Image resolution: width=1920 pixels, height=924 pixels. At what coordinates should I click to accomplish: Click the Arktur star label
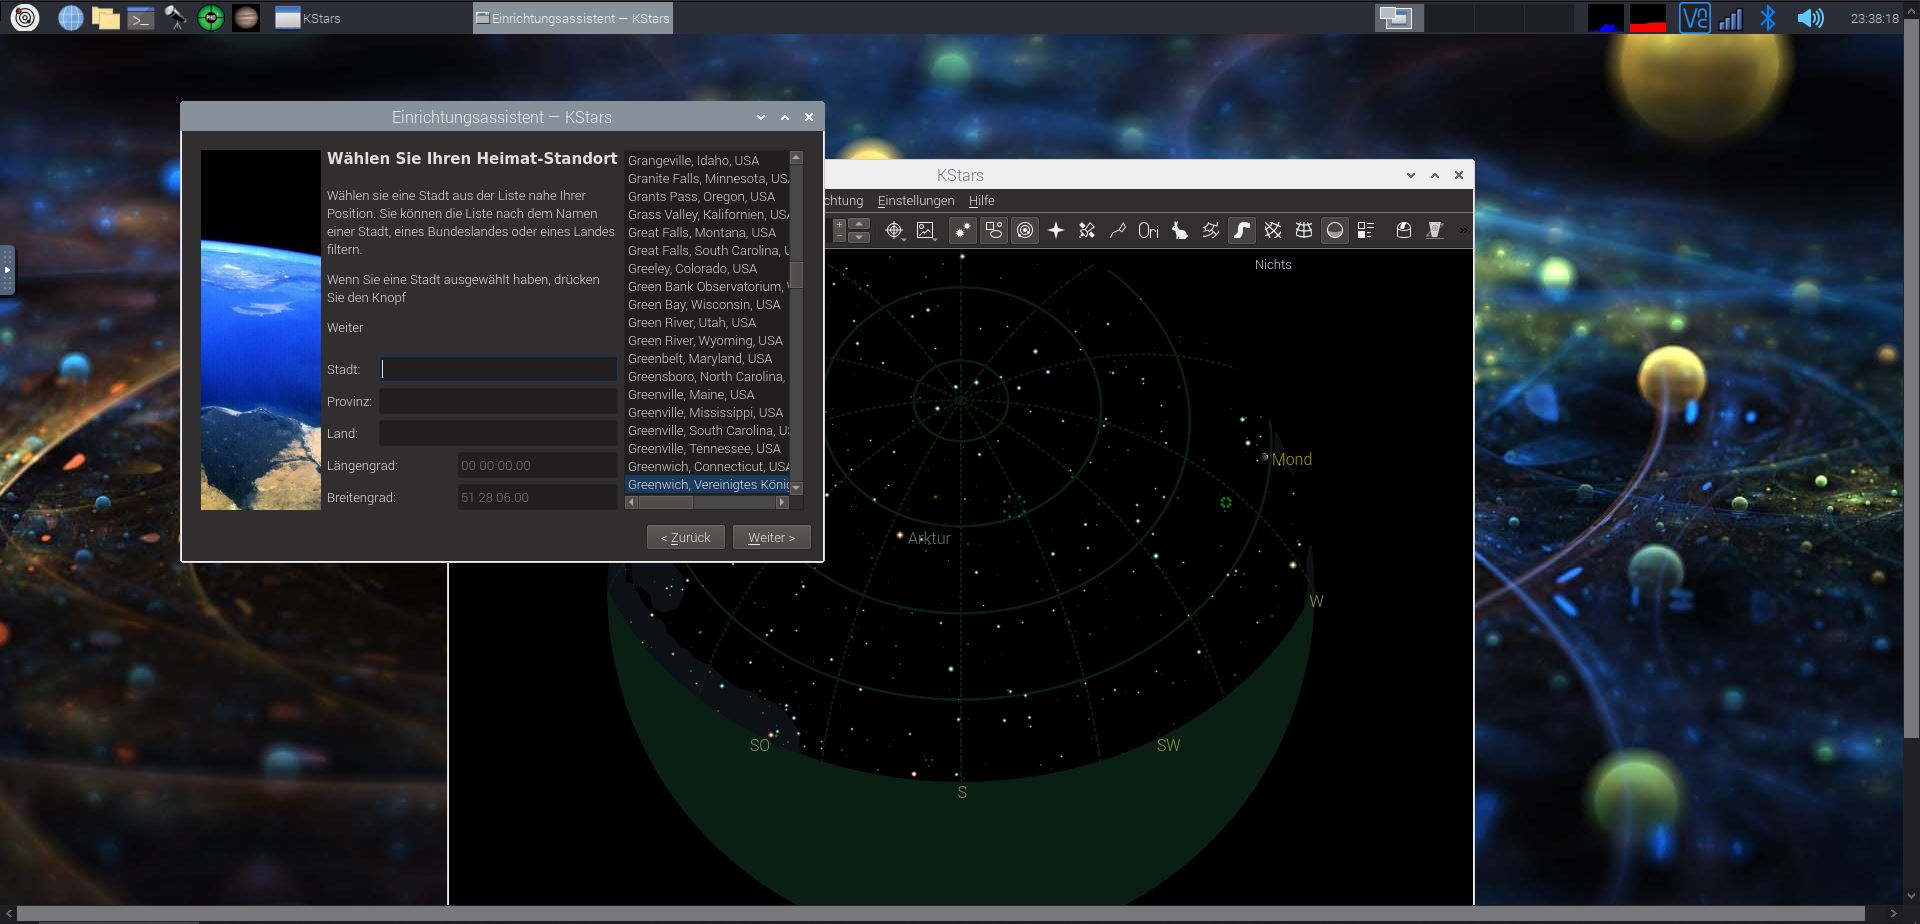coord(929,539)
